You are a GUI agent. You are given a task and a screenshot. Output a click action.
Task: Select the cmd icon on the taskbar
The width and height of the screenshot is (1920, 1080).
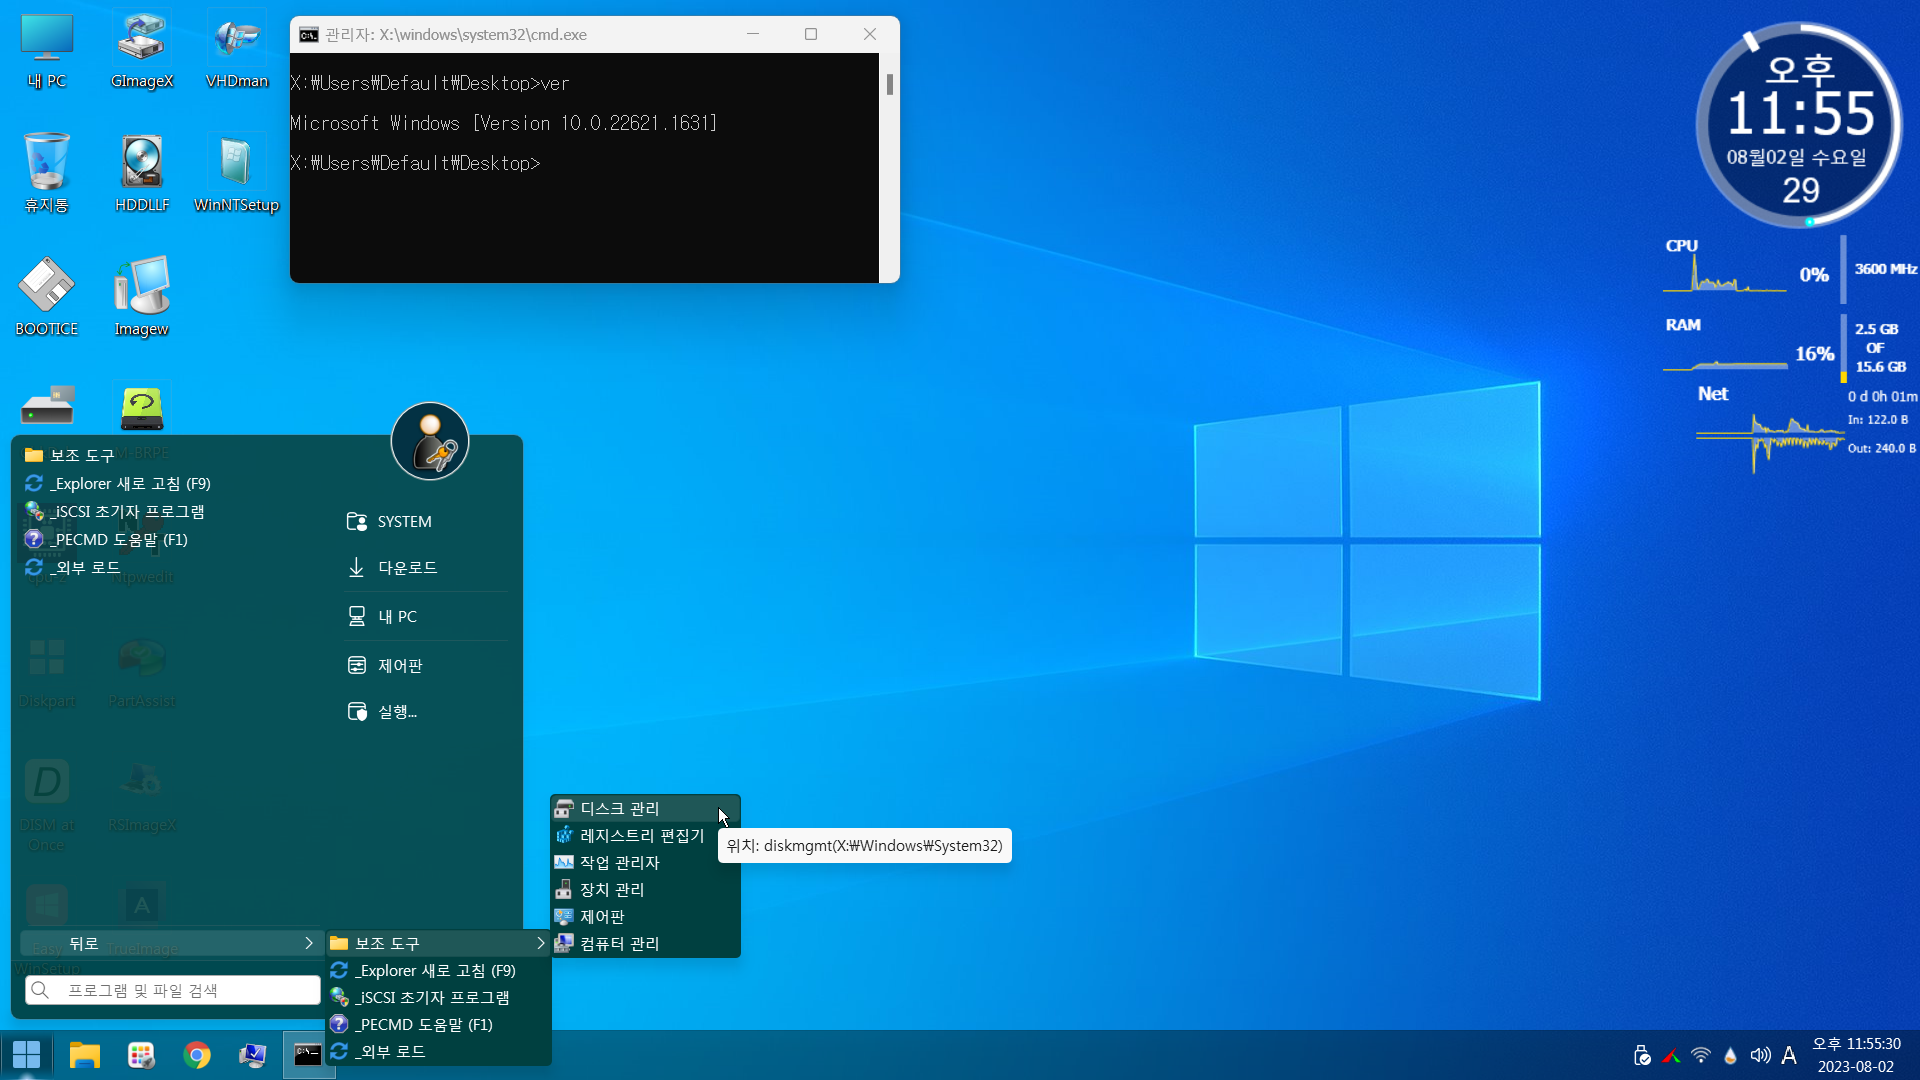[x=308, y=1055]
